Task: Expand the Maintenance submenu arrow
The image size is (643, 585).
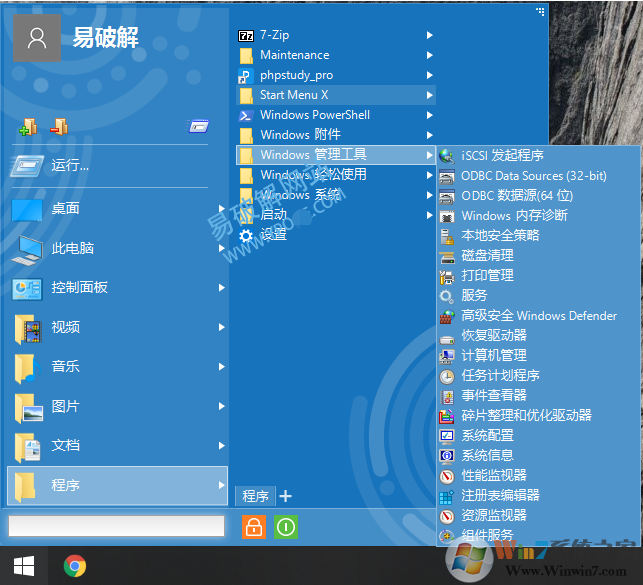Action: 429,55
